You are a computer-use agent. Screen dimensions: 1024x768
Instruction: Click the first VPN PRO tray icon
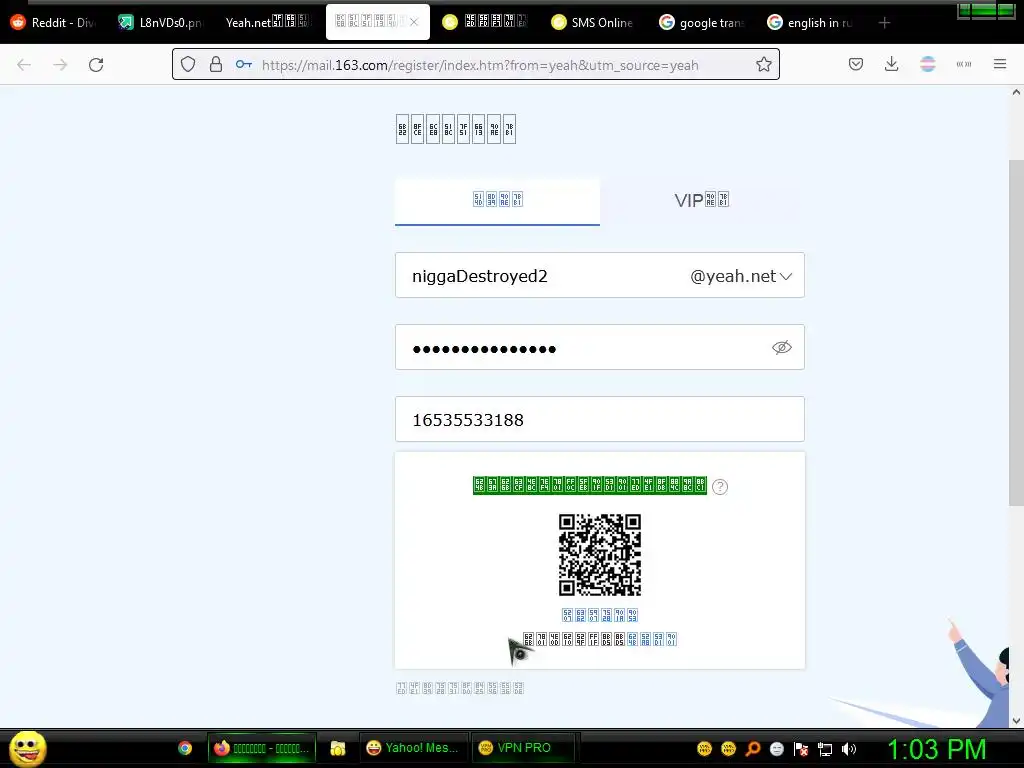pyautogui.click(x=704, y=749)
